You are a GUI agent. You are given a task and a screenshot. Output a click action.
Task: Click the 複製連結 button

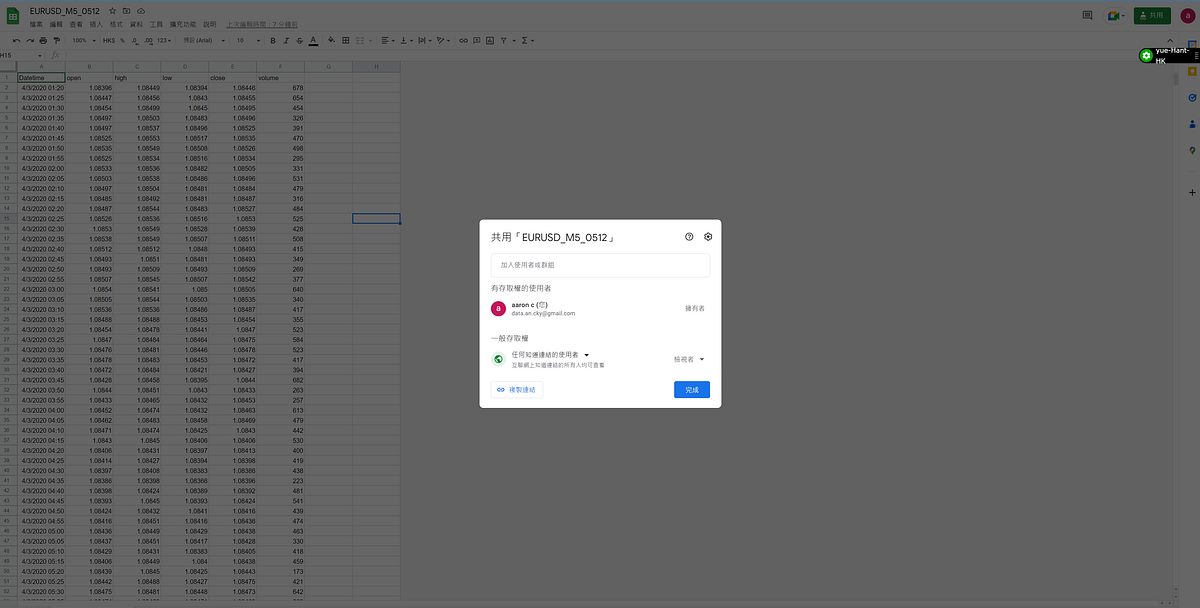(517, 389)
